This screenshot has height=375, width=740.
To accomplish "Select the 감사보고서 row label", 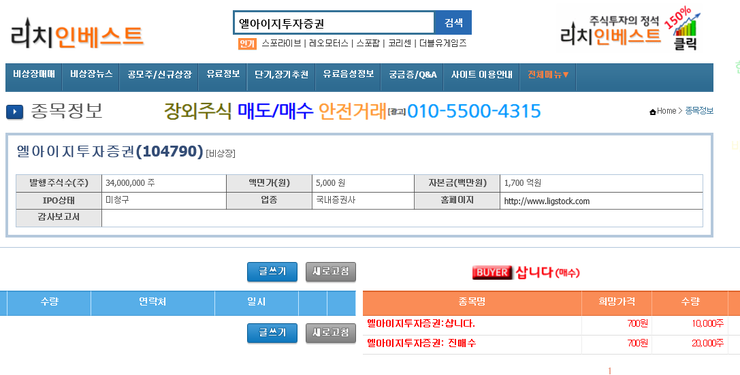I will point(59,217).
